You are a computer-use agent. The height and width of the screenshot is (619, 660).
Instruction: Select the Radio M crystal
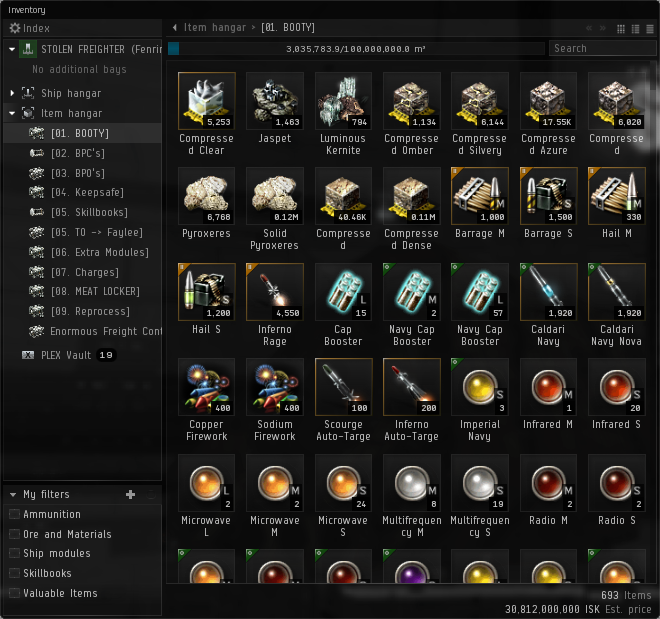(548, 483)
